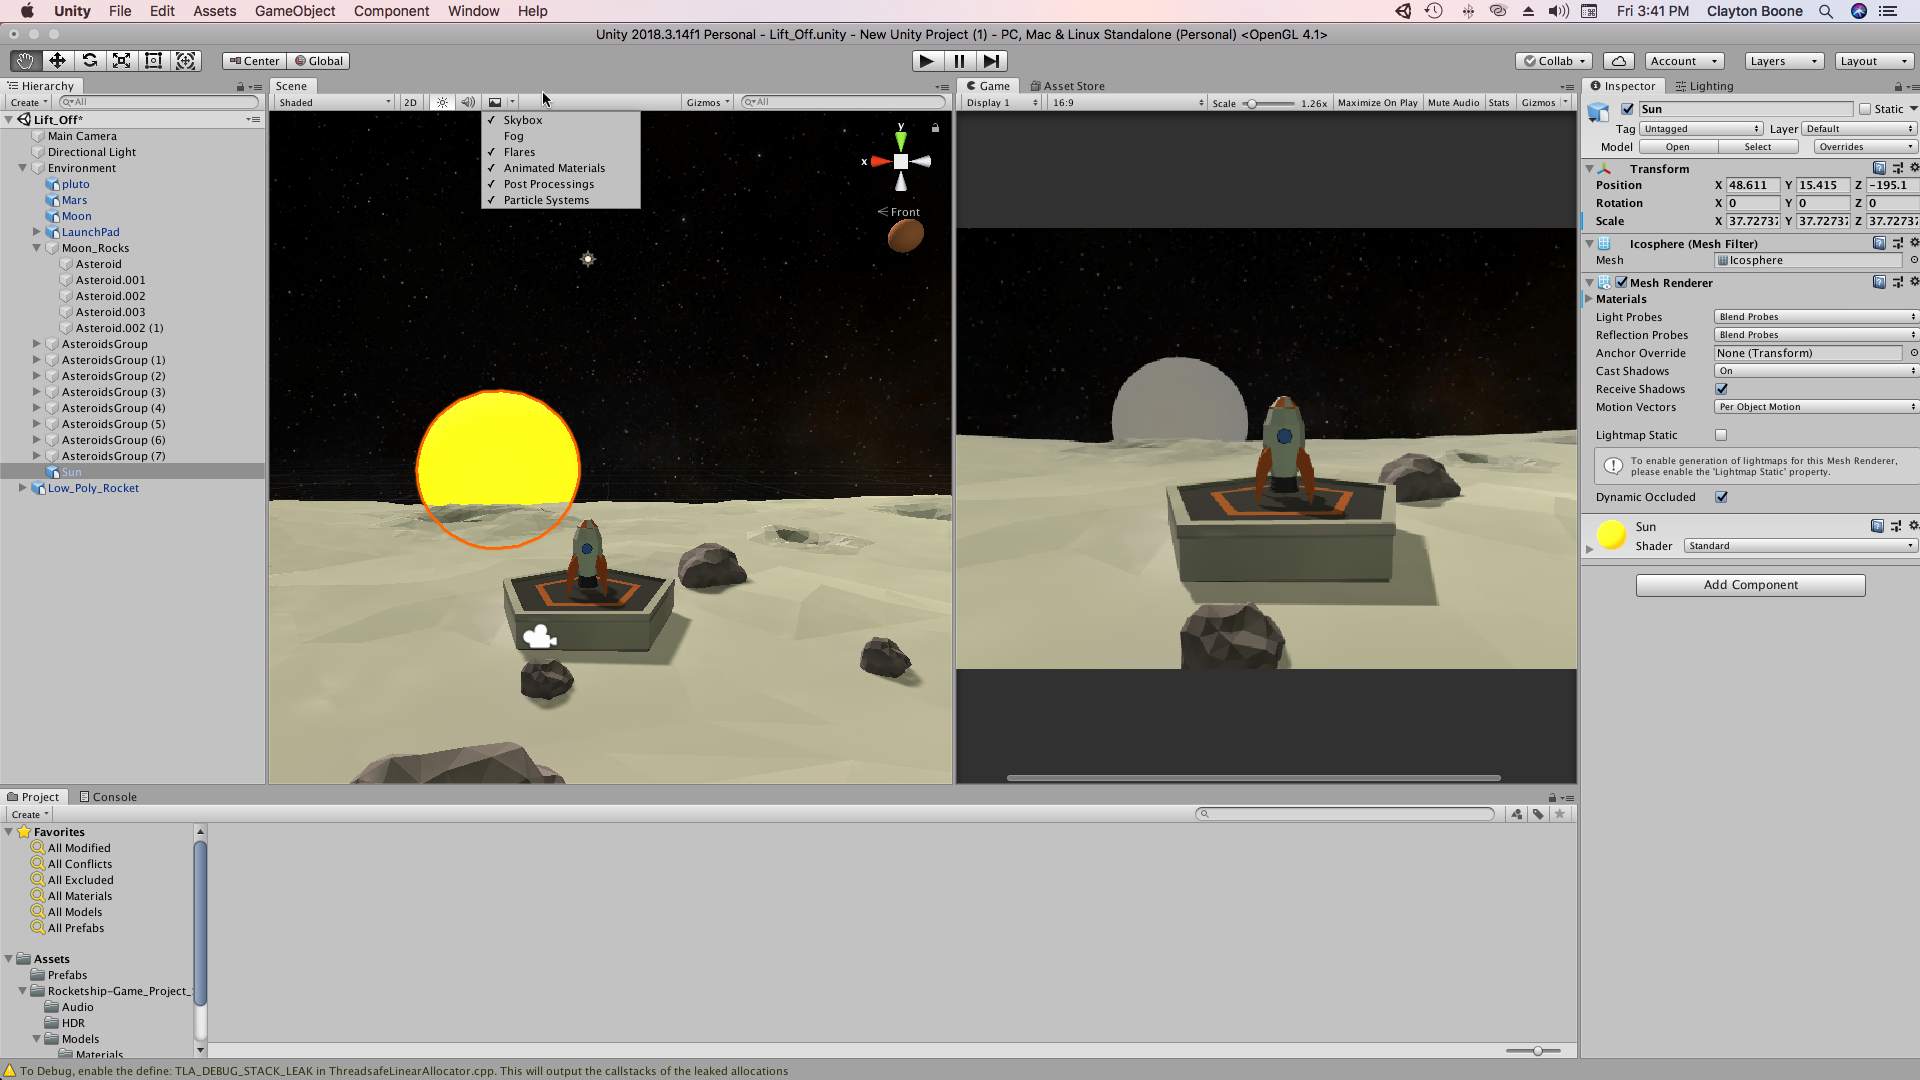This screenshot has height=1080, width=1920.
Task: Select the Hand tool in toolbar
Action: pos(25,61)
